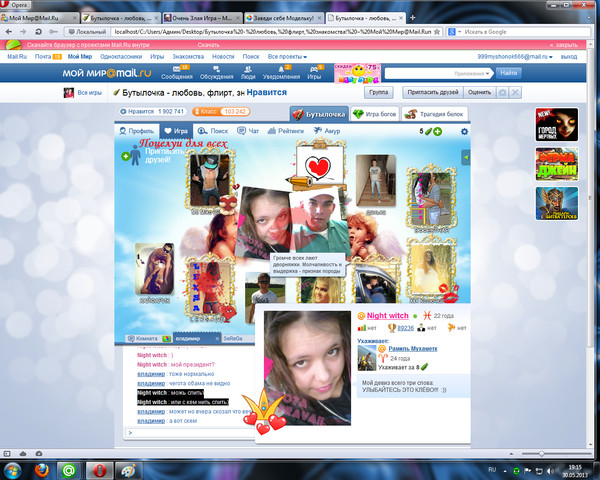Click the Mail.Ru site search input field
Image resolution: width=600 pixels, height=480 pixels.
click(418, 73)
